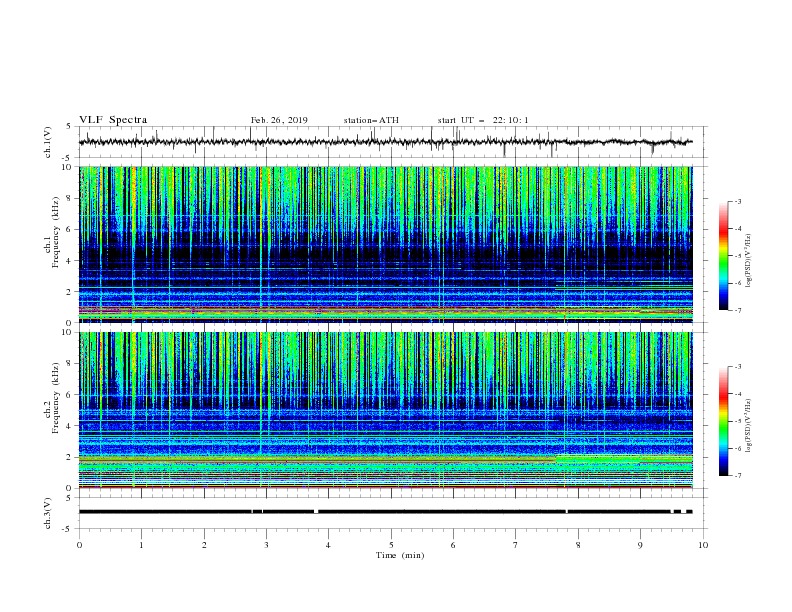This screenshot has height=612, width=792.
Task: Click the '5' tick label on time axis
Action: (391, 545)
